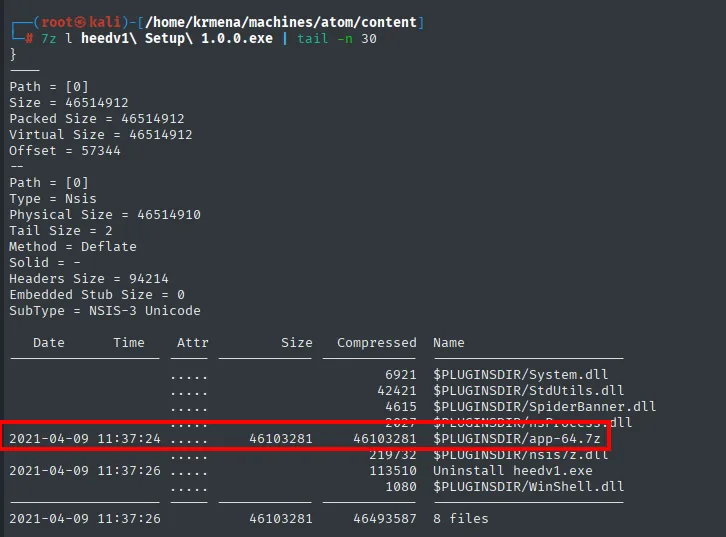Screen dimensions: 726x537
Task: Click the first 'Path = [0]' line
Action: 49,87
